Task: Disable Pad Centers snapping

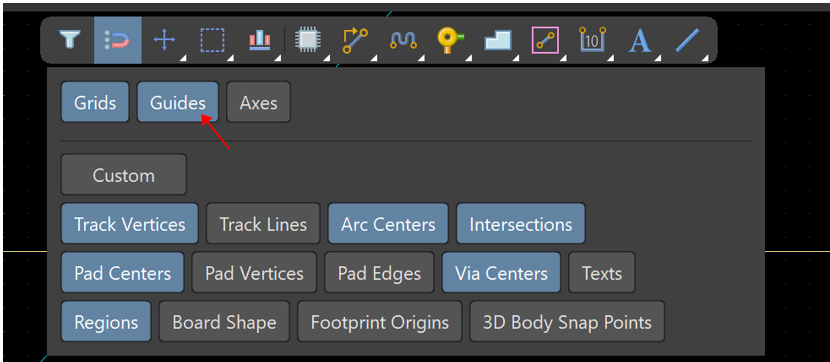Action: tap(122, 273)
